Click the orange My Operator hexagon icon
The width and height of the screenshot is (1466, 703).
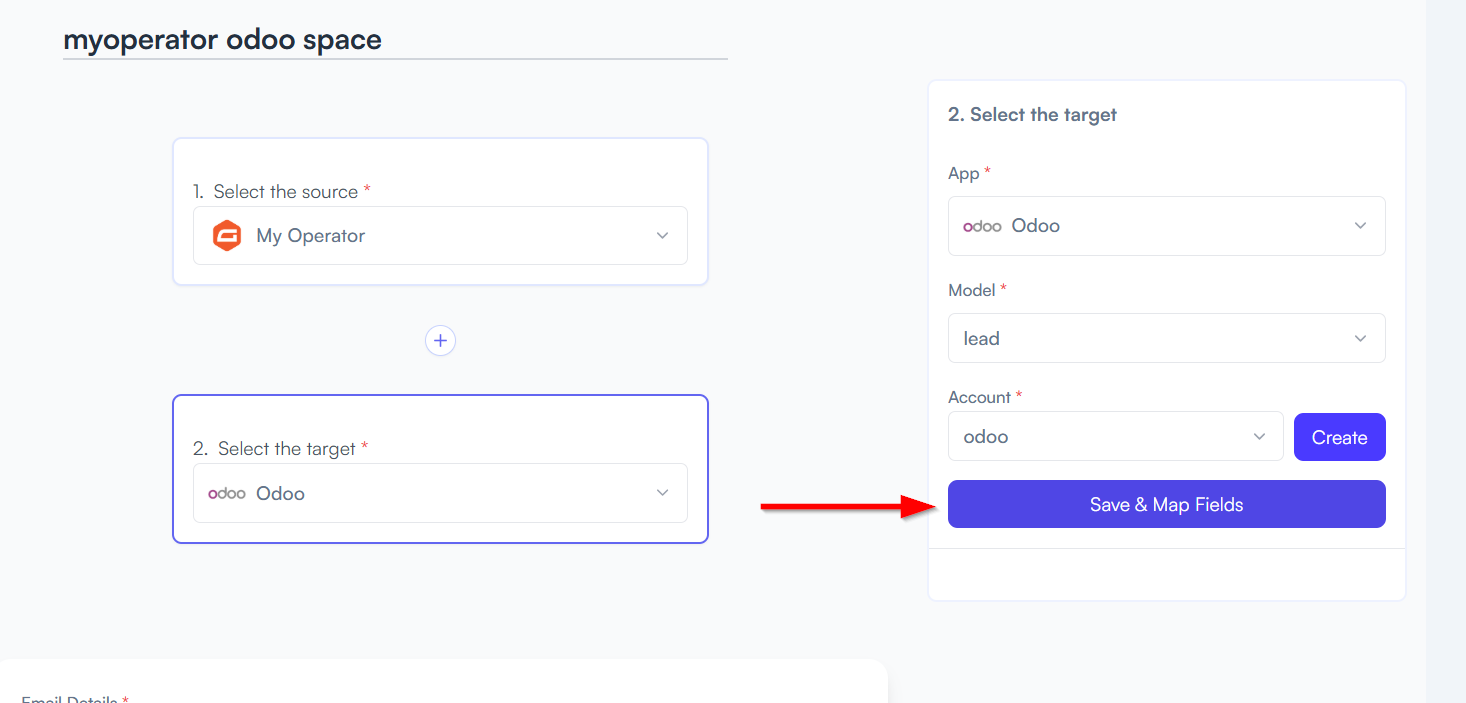click(x=227, y=236)
